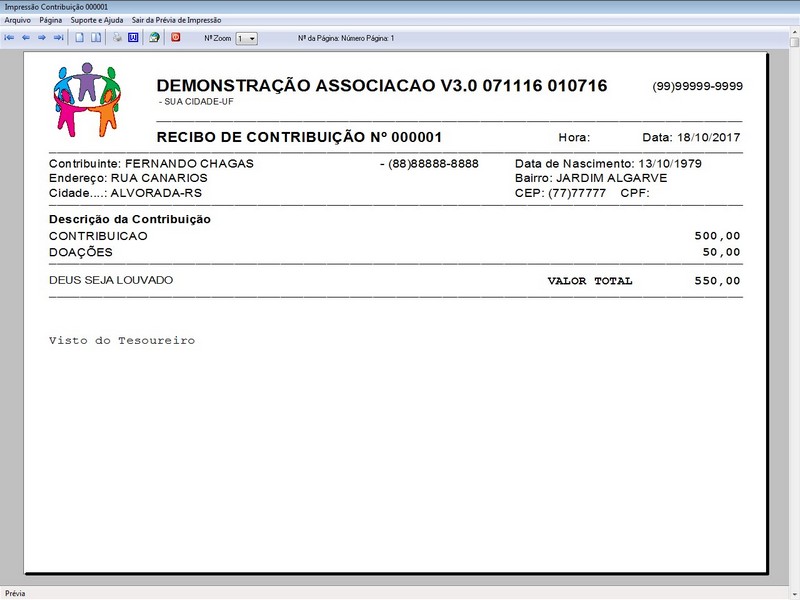Click Bairro: JARDIM ALGARVE text
This screenshot has width=800, height=600.
591,178
